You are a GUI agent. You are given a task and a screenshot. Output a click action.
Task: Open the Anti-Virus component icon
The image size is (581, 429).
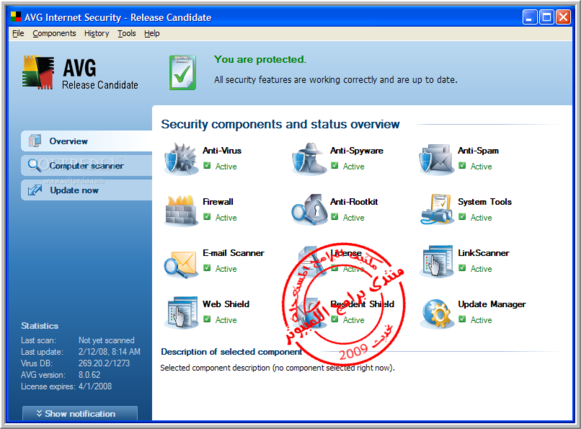tap(181, 159)
